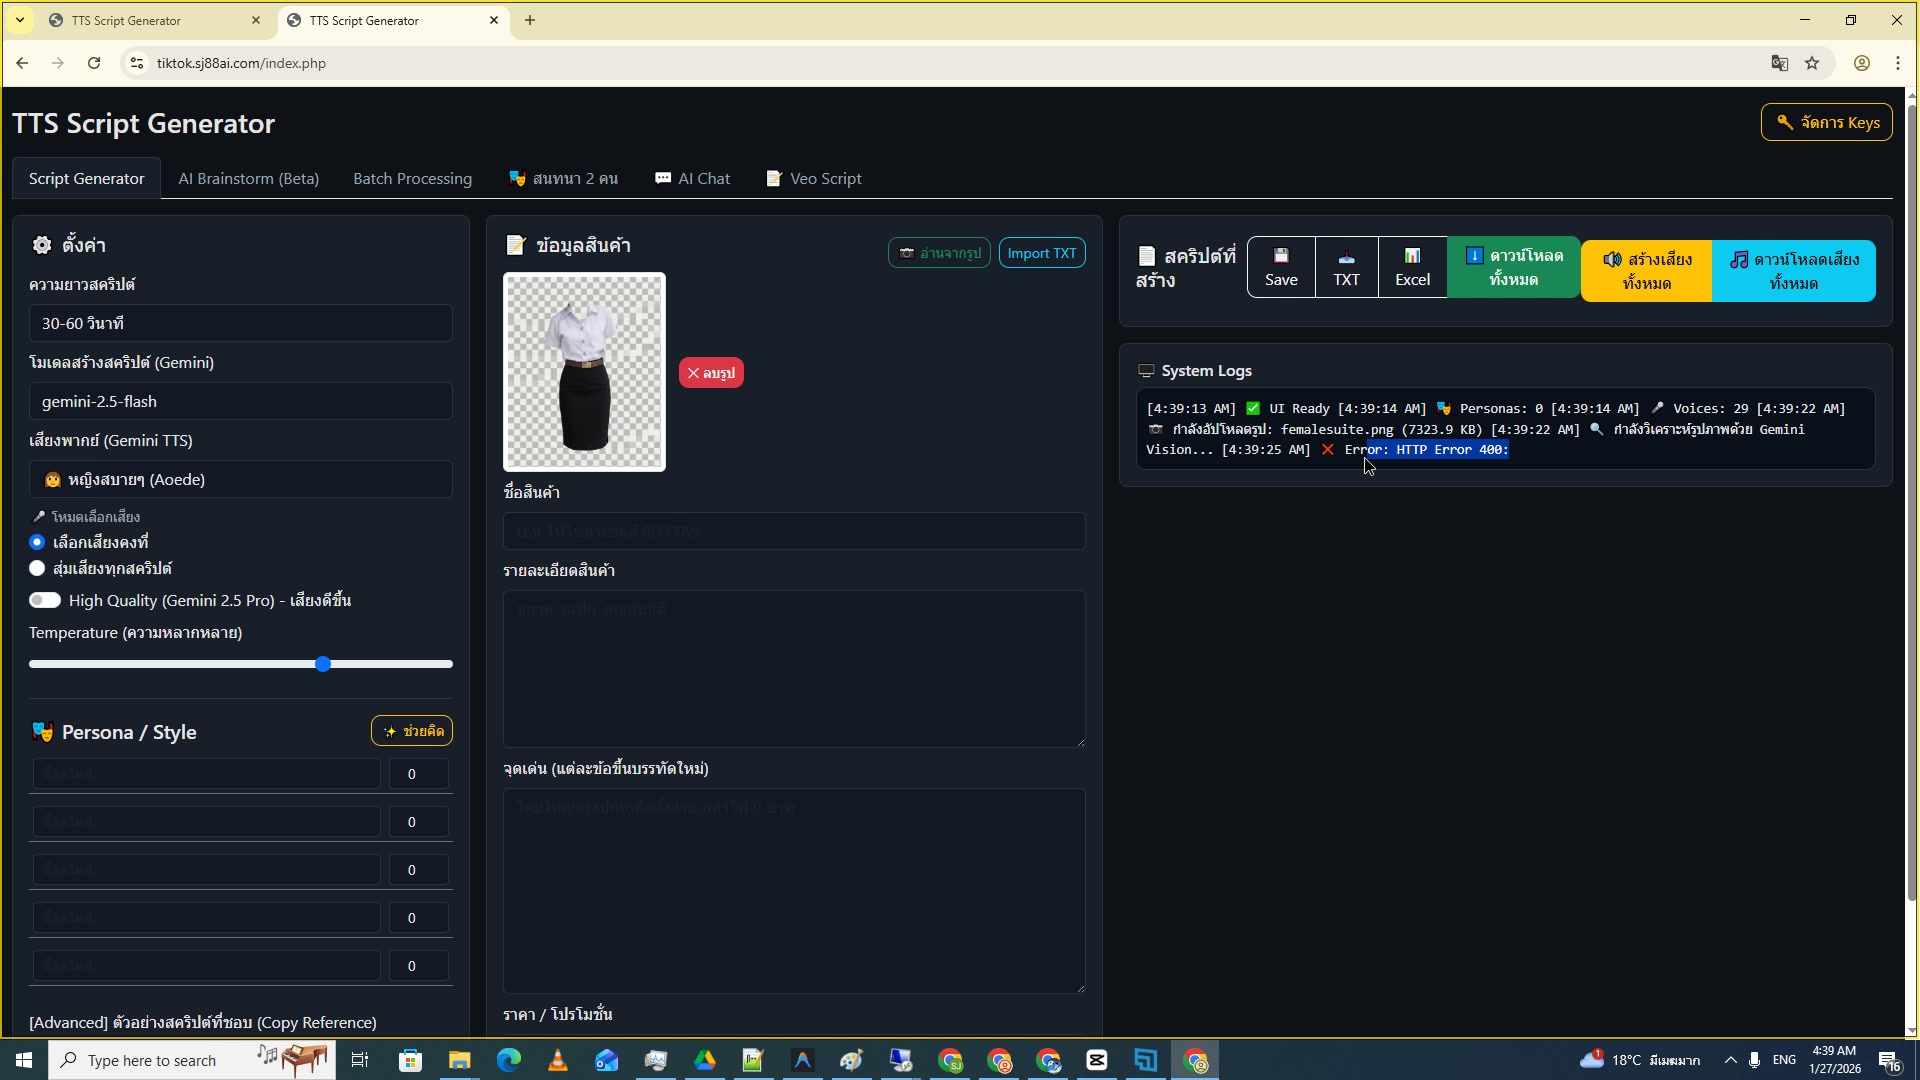This screenshot has width=1920, height=1080.
Task: Click Import TXT to load product data
Action: click(1042, 252)
